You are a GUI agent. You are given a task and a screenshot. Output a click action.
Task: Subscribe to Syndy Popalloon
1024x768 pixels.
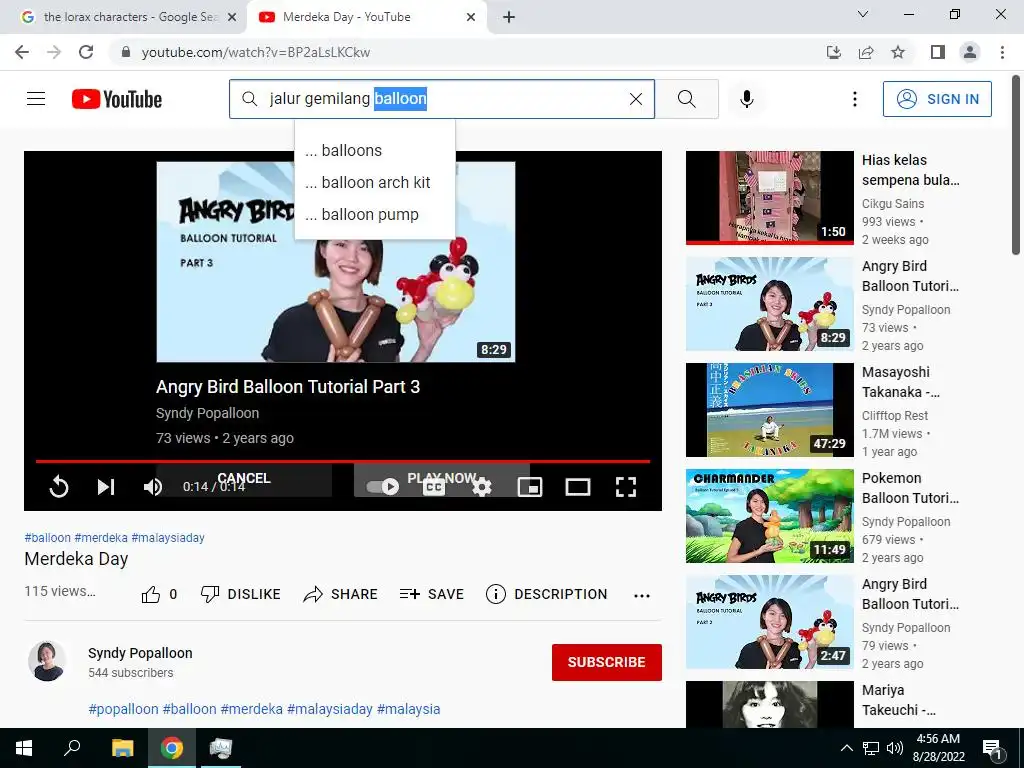(x=607, y=662)
